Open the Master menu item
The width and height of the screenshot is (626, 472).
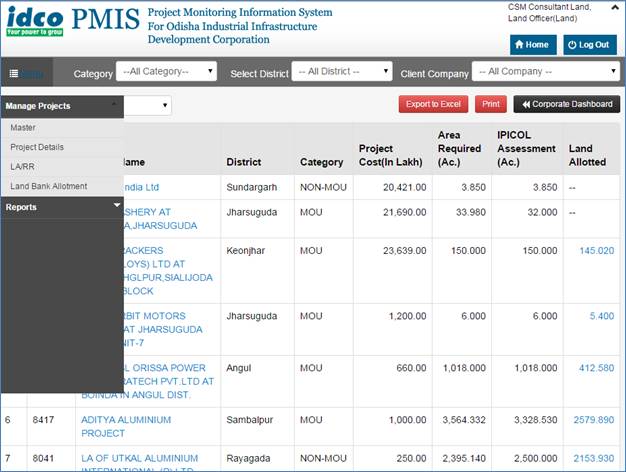tap(23, 127)
